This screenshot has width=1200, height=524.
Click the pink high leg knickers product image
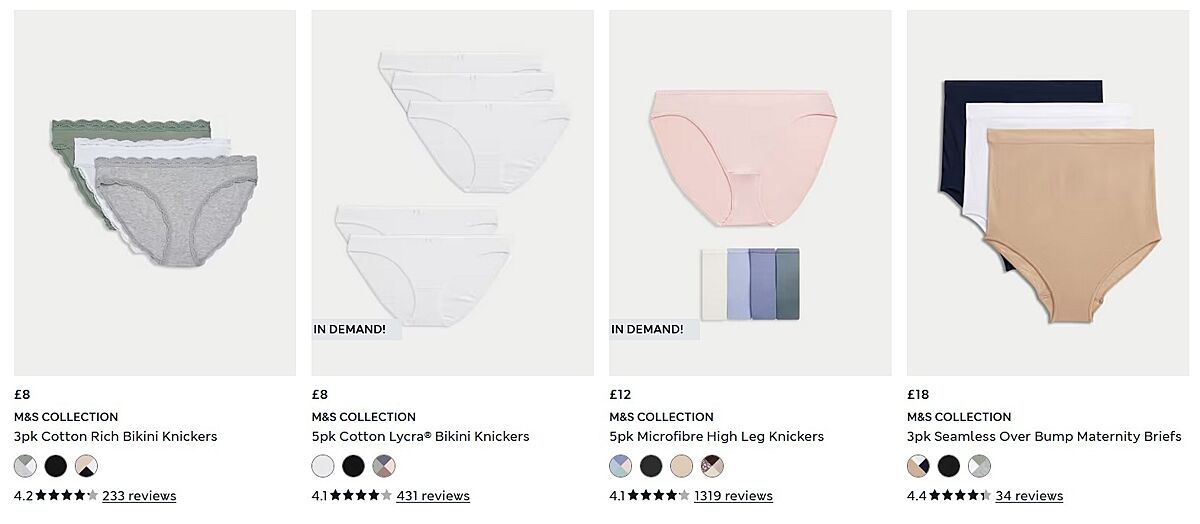point(750,193)
